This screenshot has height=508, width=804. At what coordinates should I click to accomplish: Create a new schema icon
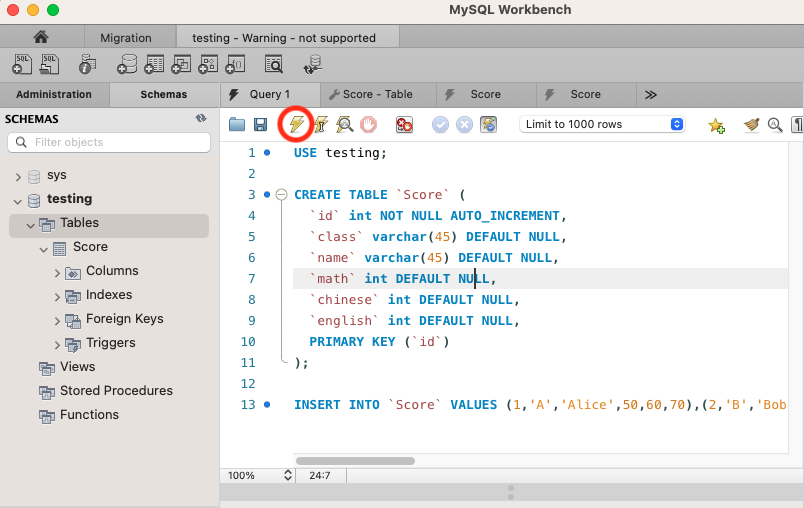point(127,65)
